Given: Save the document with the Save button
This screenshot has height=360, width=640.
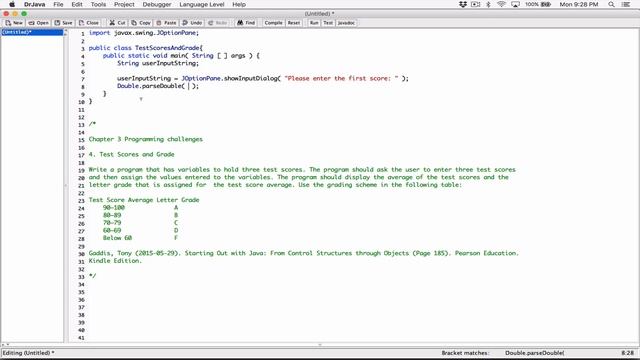Looking at the screenshot, I should (x=63, y=23).
